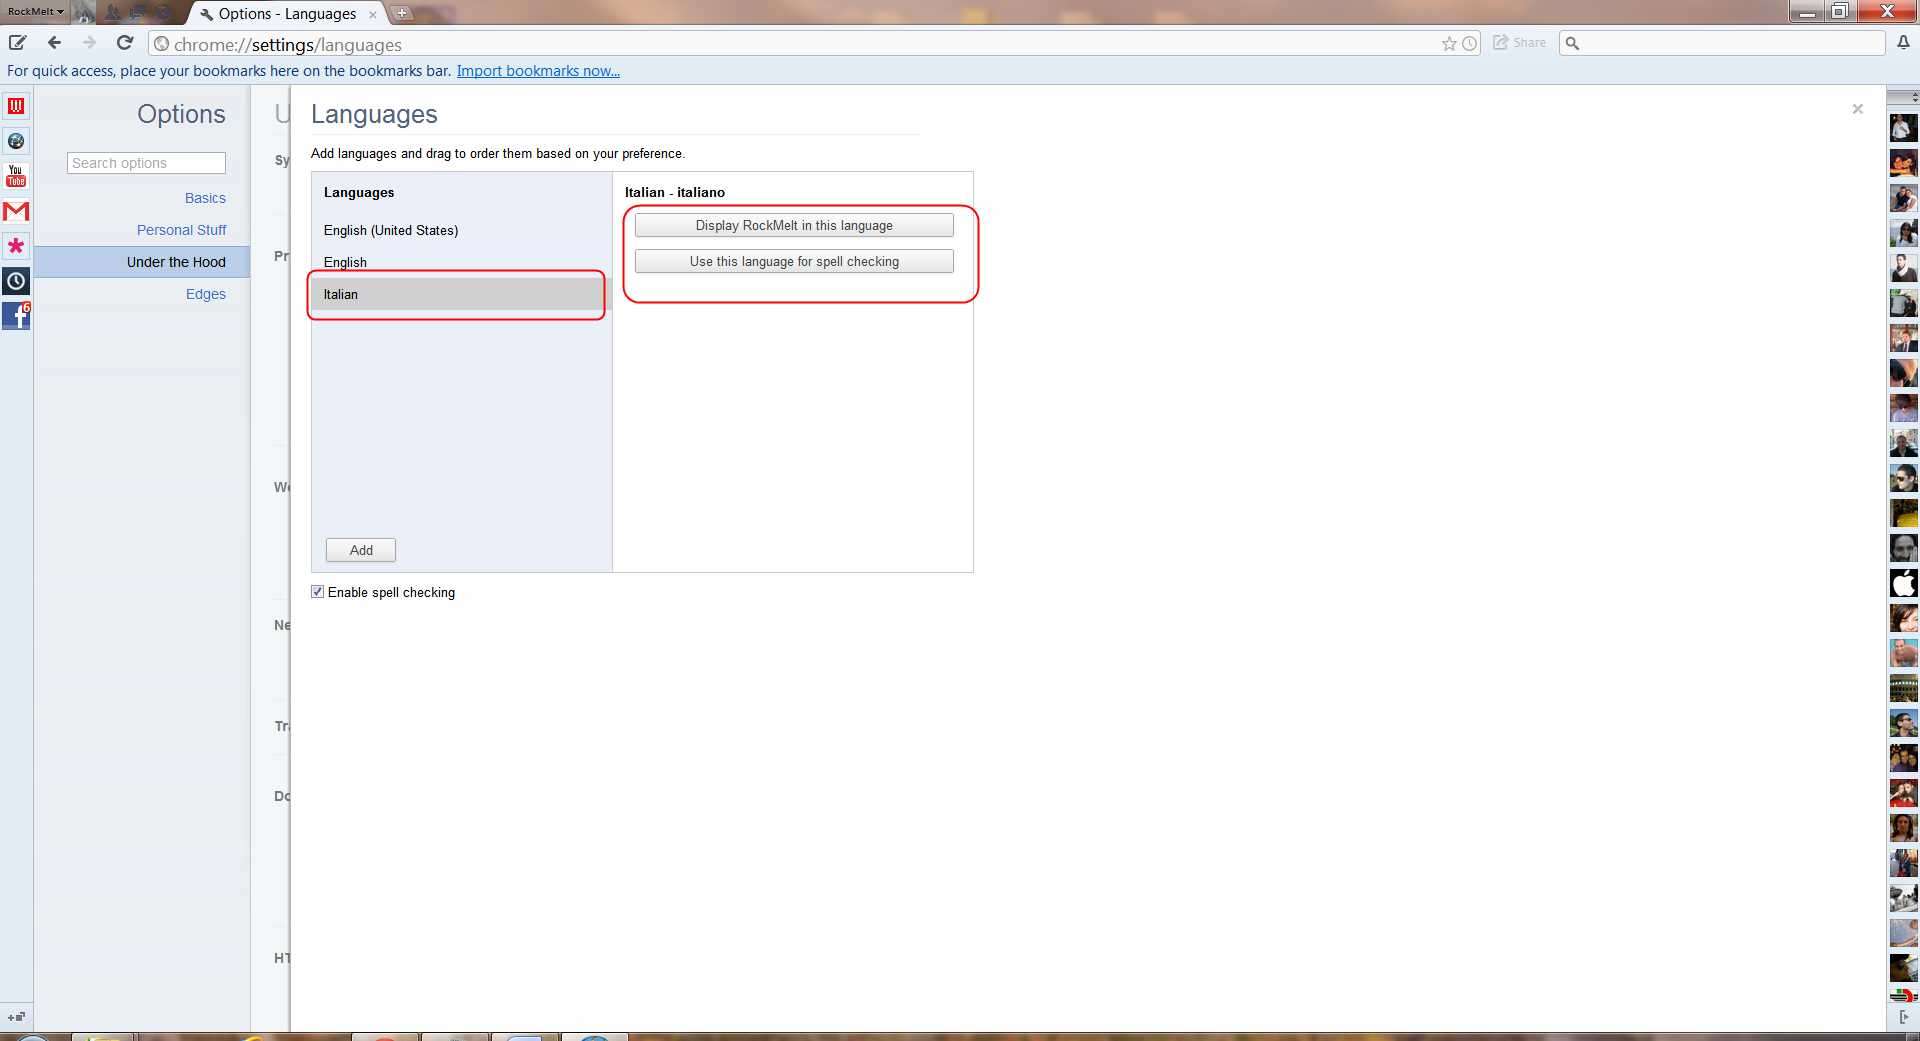This screenshot has height=1041, width=1920.
Task: Click the collapse icon at bottom of friend edge
Action: [1903, 1017]
